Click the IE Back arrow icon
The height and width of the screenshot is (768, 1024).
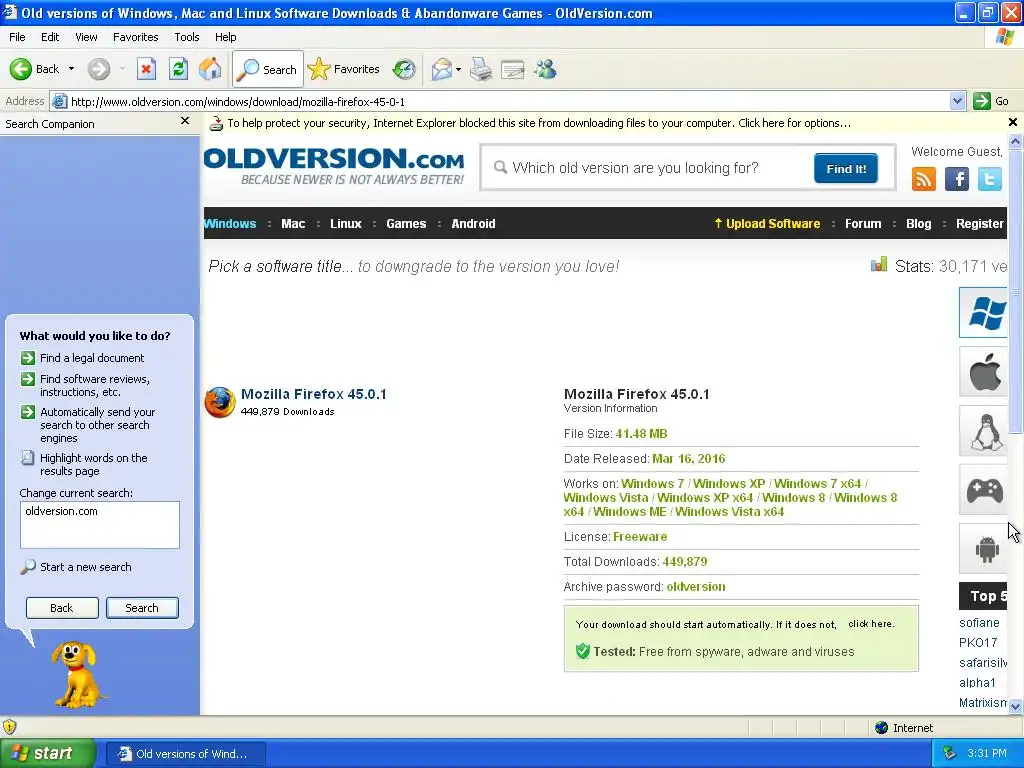pos(21,69)
